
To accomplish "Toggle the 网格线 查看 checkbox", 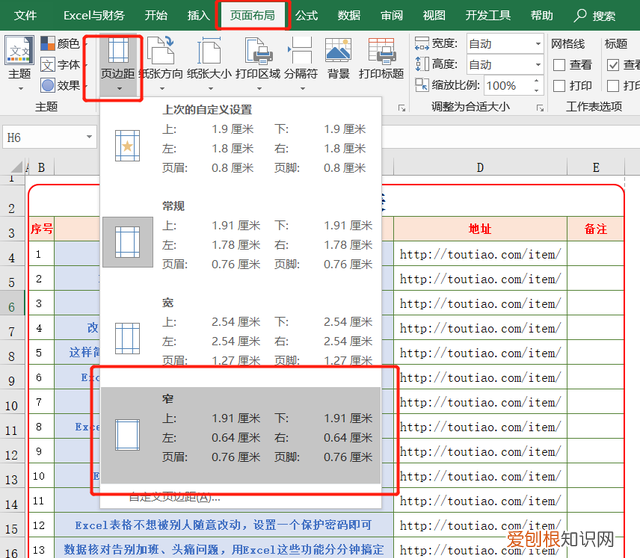I will 559,65.
